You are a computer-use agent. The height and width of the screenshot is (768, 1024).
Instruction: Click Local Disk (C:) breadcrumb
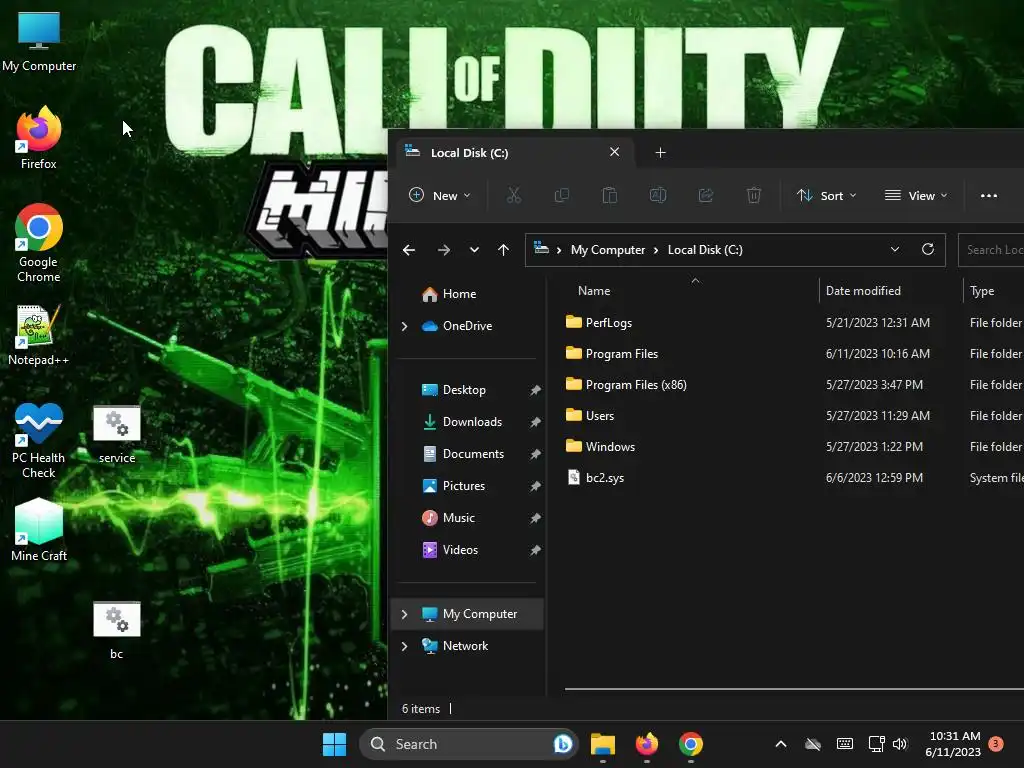click(x=705, y=249)
